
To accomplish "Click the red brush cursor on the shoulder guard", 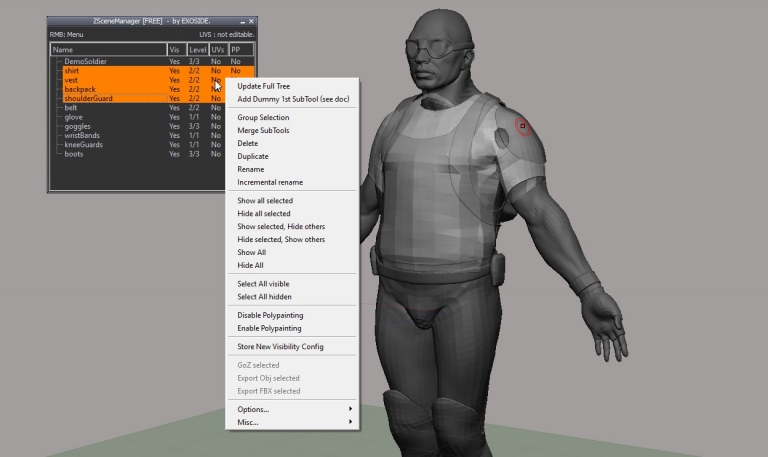I will pos(522,125).
